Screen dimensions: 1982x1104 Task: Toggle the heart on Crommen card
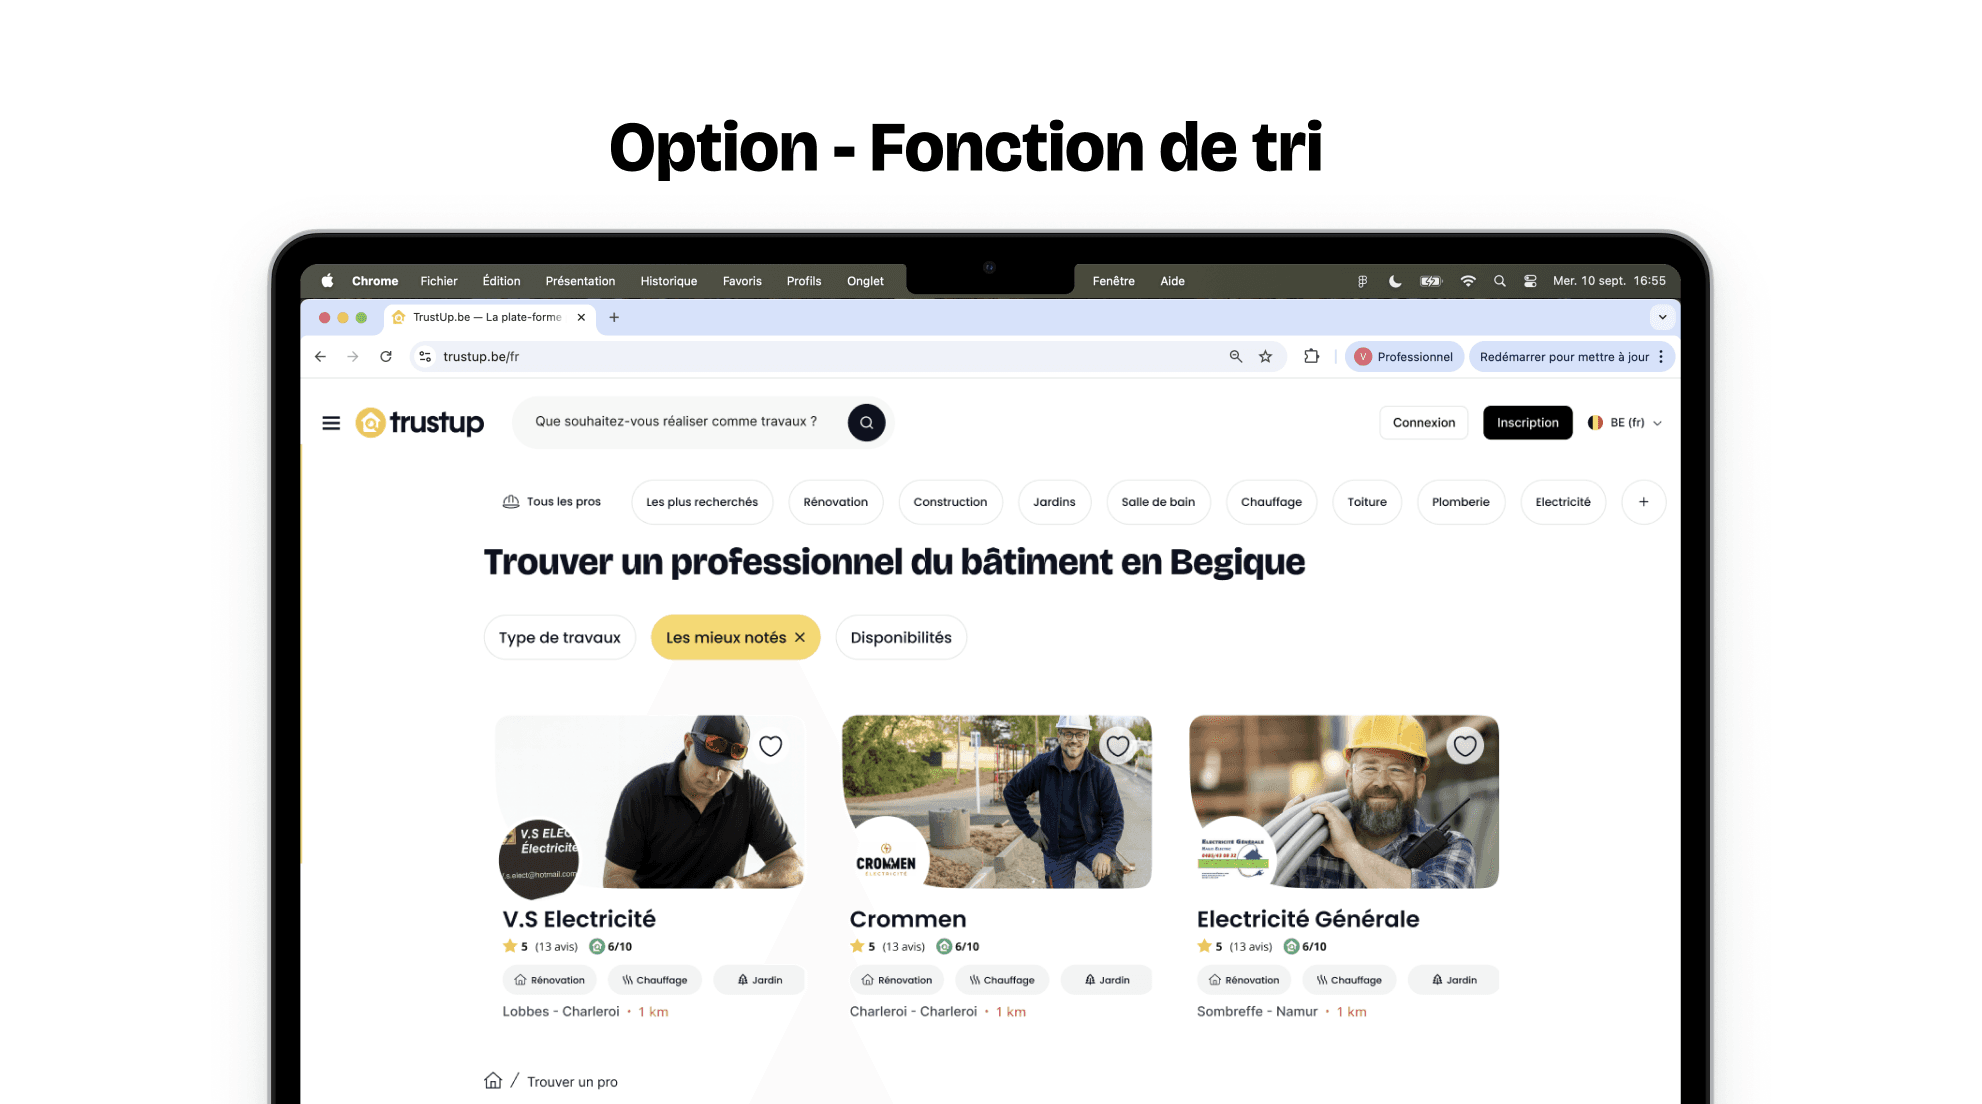[x=1118, y=746]
